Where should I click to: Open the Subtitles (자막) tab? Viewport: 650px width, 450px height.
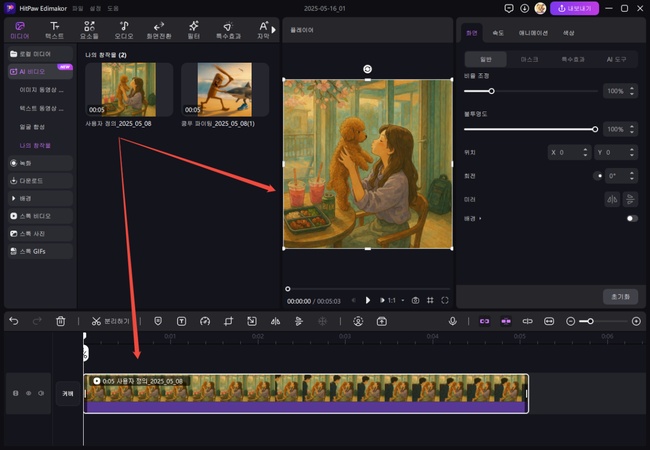pos(263,30)
